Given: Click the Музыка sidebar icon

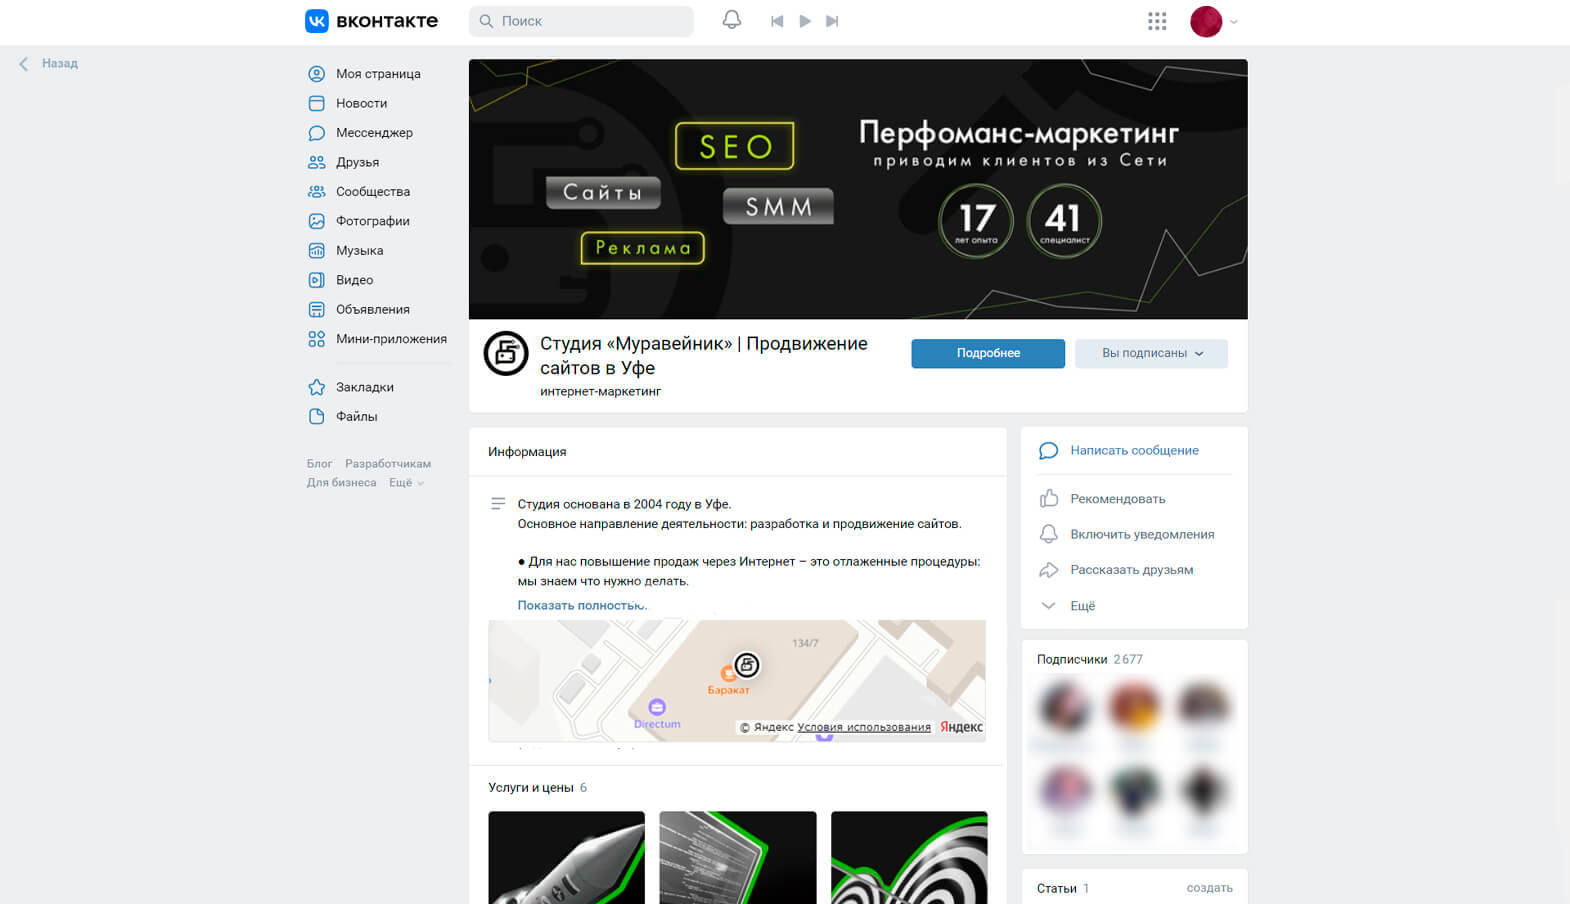Looking at the screenshot, I should tap(317, 251).
